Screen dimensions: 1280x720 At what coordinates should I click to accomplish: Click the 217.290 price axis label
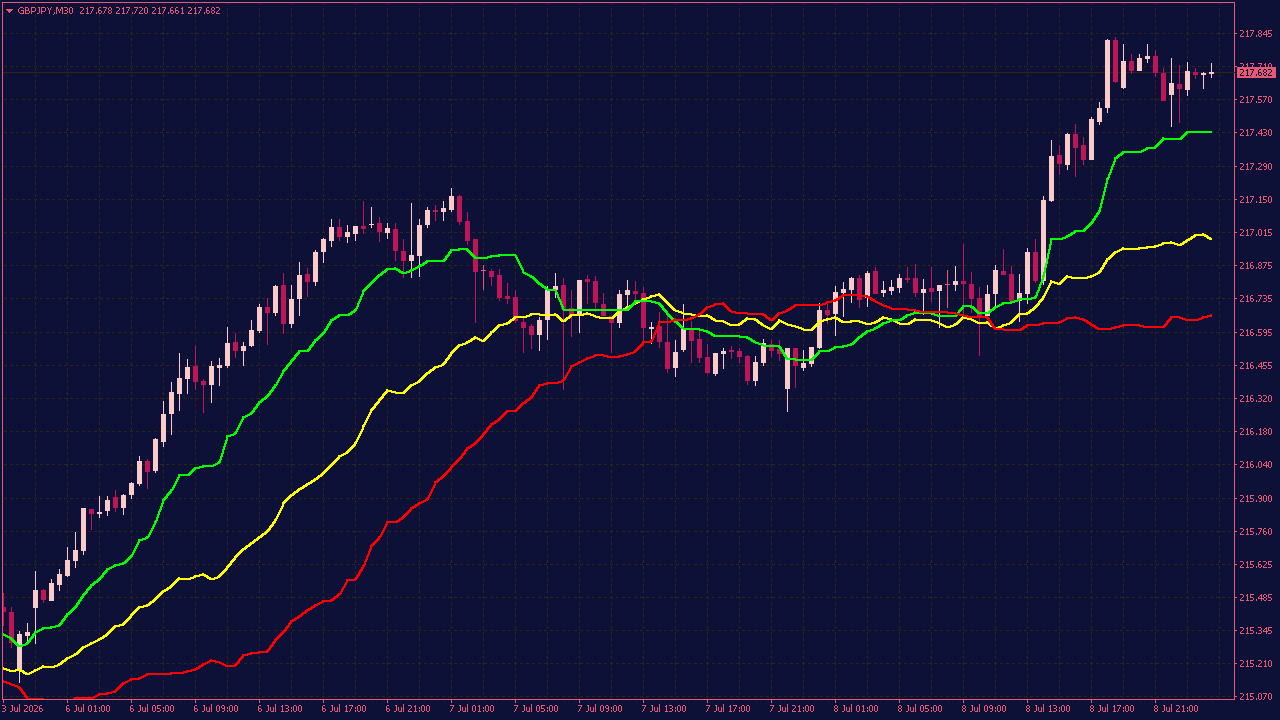coord(1255,166)
